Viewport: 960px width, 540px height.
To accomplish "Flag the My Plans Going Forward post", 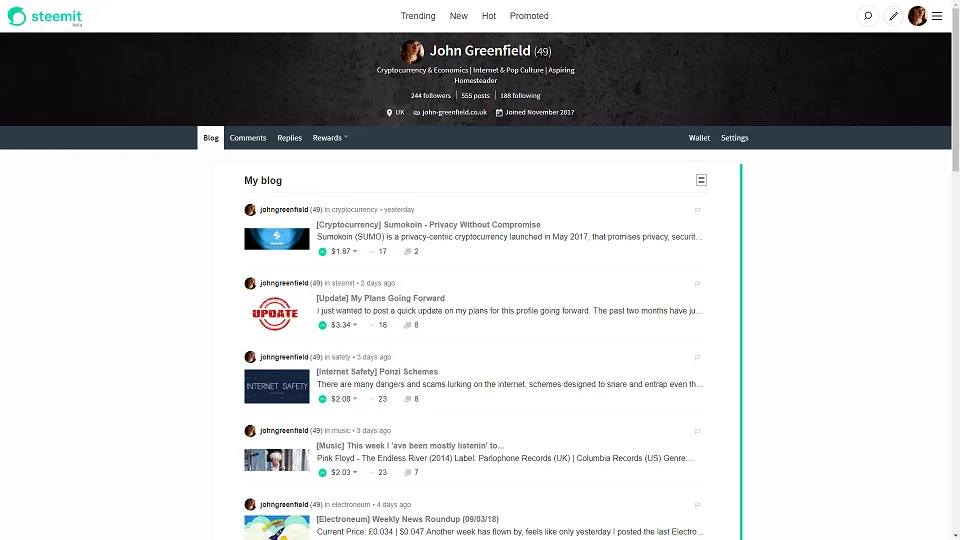I will click(697, 283).
